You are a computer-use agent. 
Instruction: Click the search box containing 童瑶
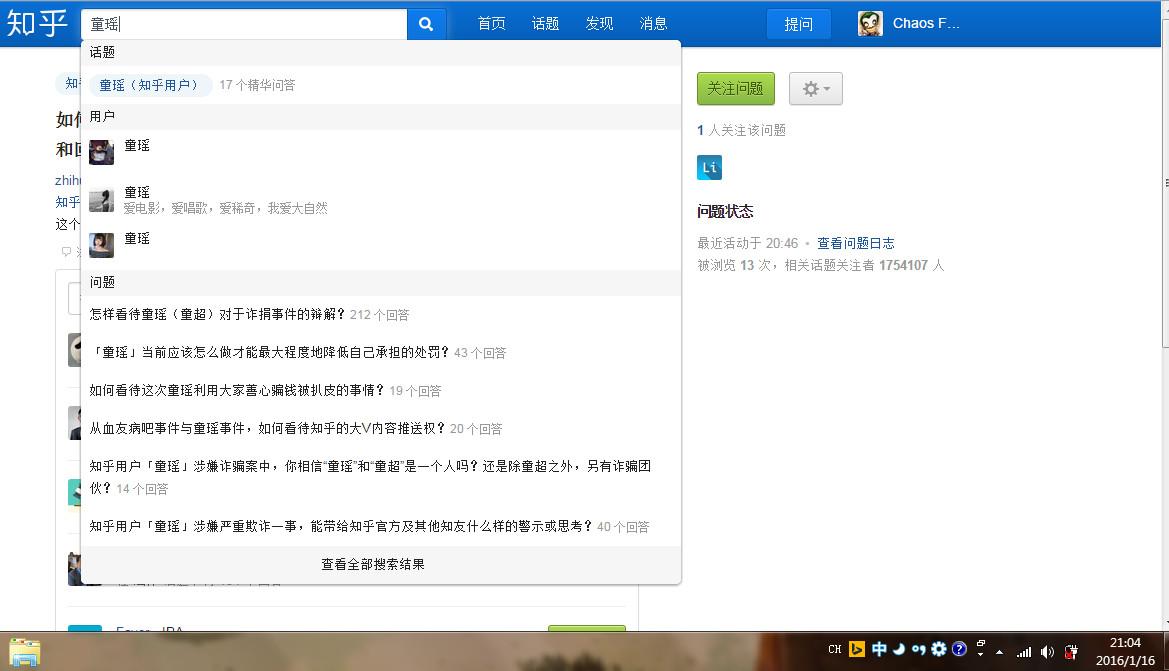point(244,24)
